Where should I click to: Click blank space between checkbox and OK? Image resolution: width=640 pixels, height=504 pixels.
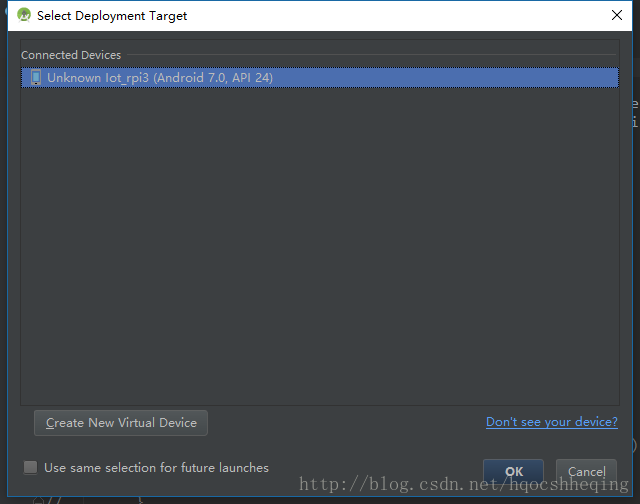pos(376,468)
